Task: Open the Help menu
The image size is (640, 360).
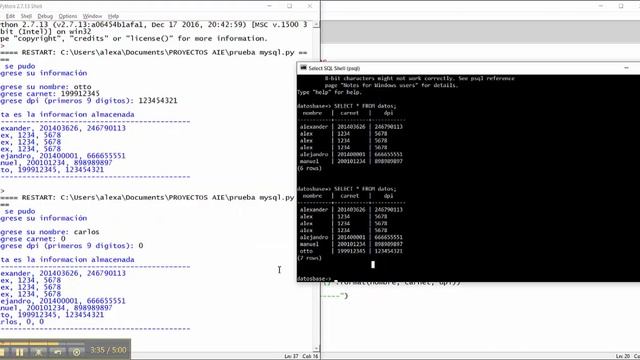Action: point(113,16)
